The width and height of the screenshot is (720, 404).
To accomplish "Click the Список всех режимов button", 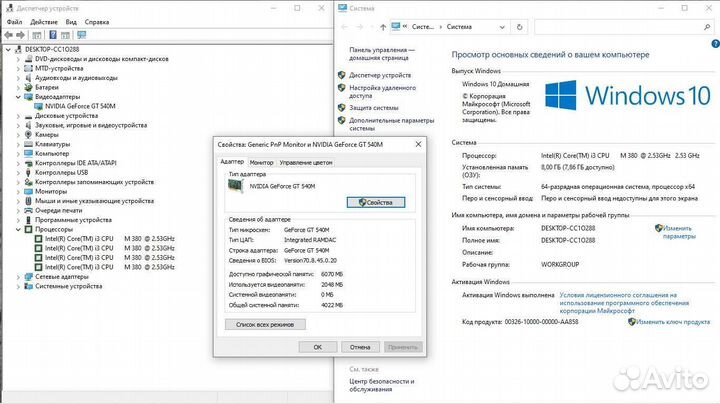I will [265, 325].
